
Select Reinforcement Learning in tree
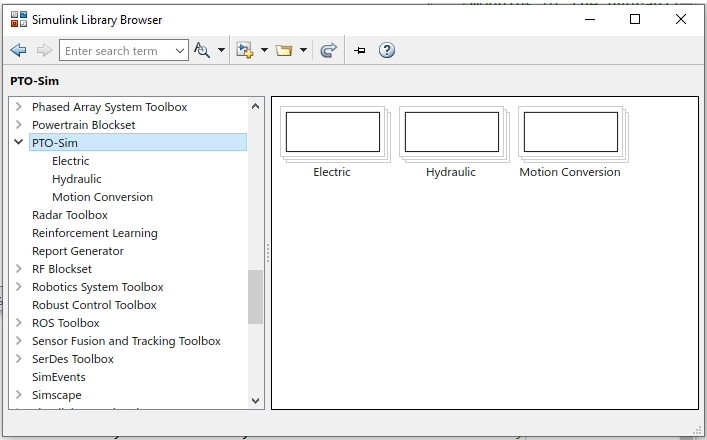click(x=95, y=233)
